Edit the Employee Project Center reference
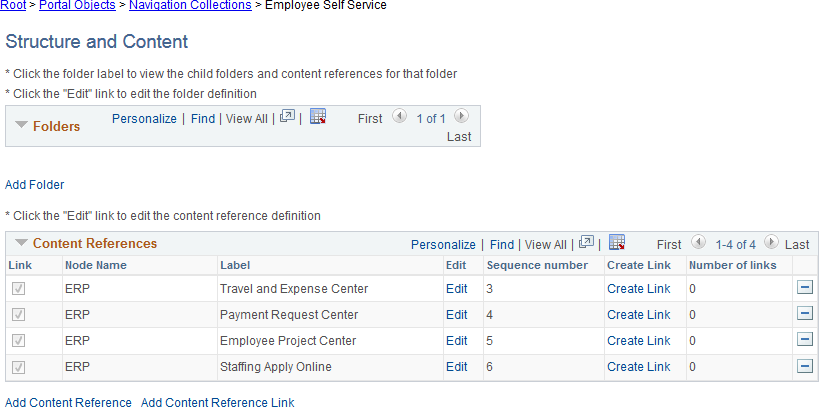 [x=456, y=340]
